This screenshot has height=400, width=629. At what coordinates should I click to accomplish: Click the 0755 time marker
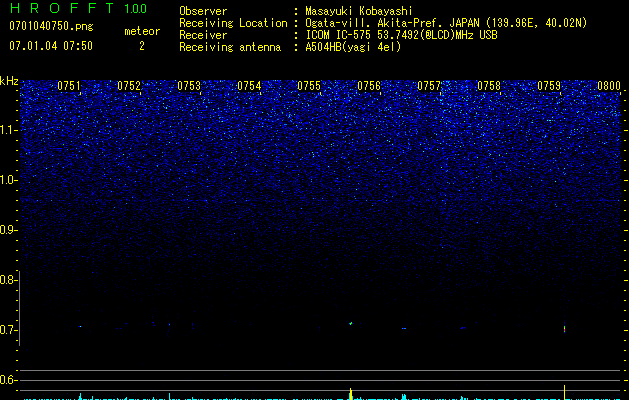pyautogui.click(x=309, y=86)
